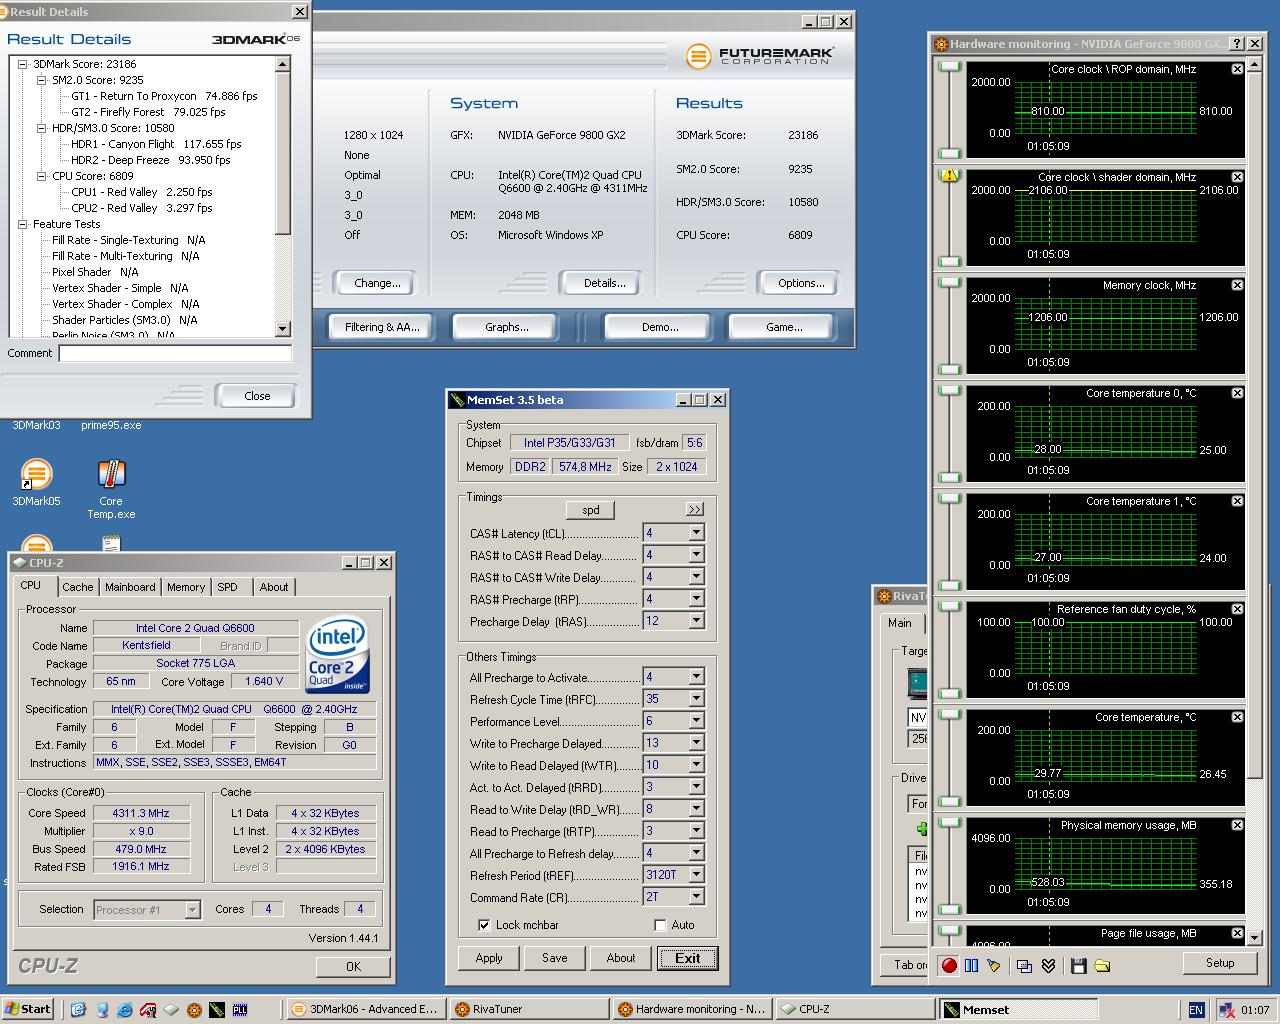Click Filtering & AA... button in 3DMark06
The image size is (1280, 1024).
382,327
